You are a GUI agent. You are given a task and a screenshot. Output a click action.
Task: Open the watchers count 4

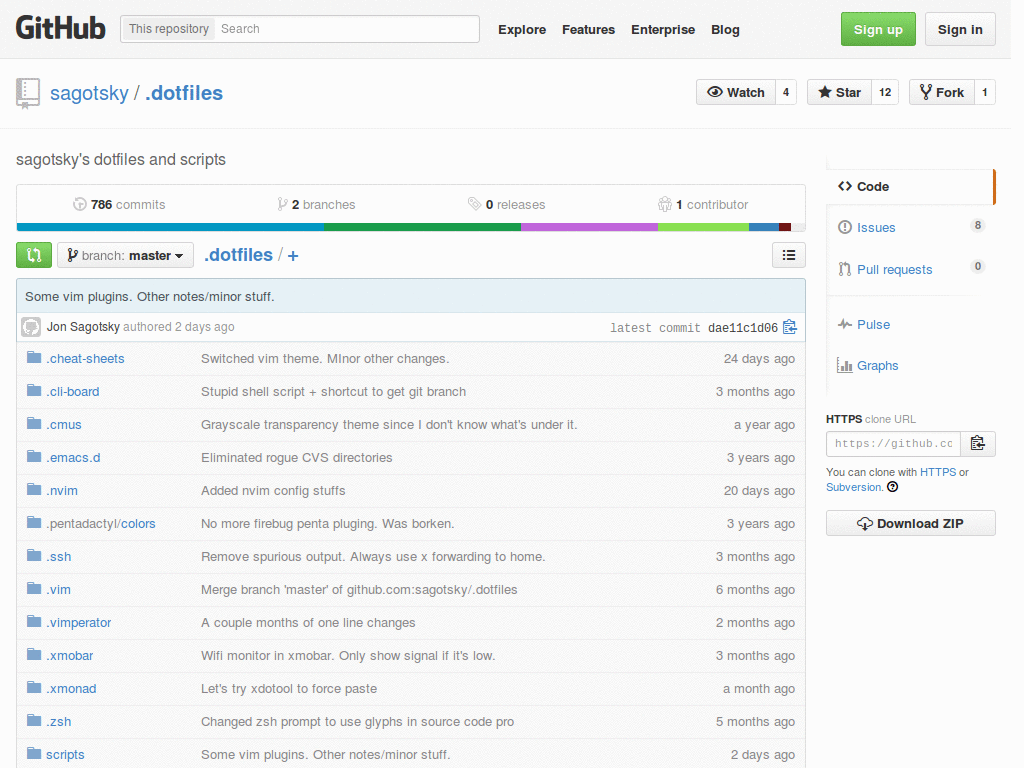tap(786, 92)
